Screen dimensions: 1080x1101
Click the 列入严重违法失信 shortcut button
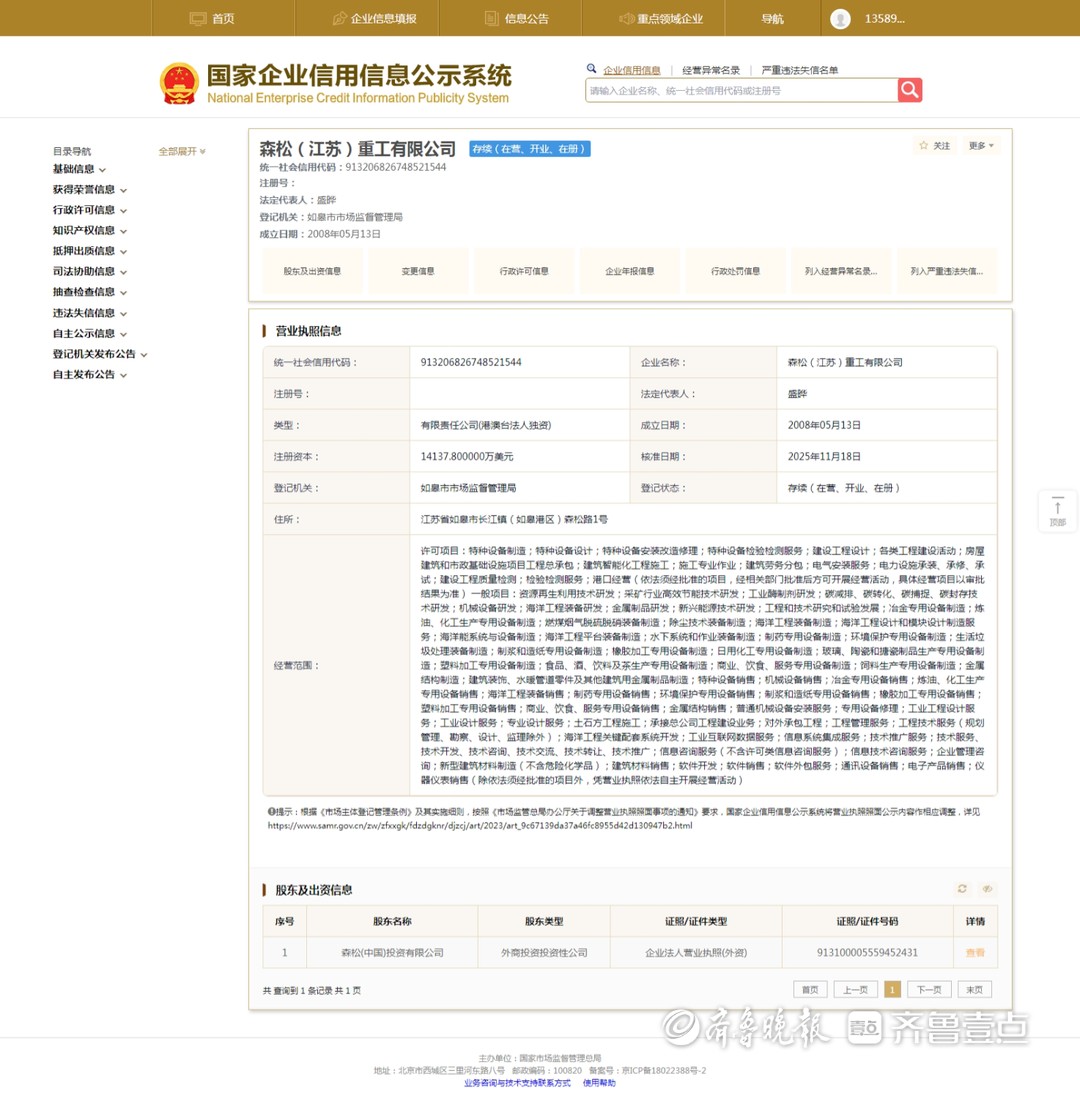tap(947, 271)
